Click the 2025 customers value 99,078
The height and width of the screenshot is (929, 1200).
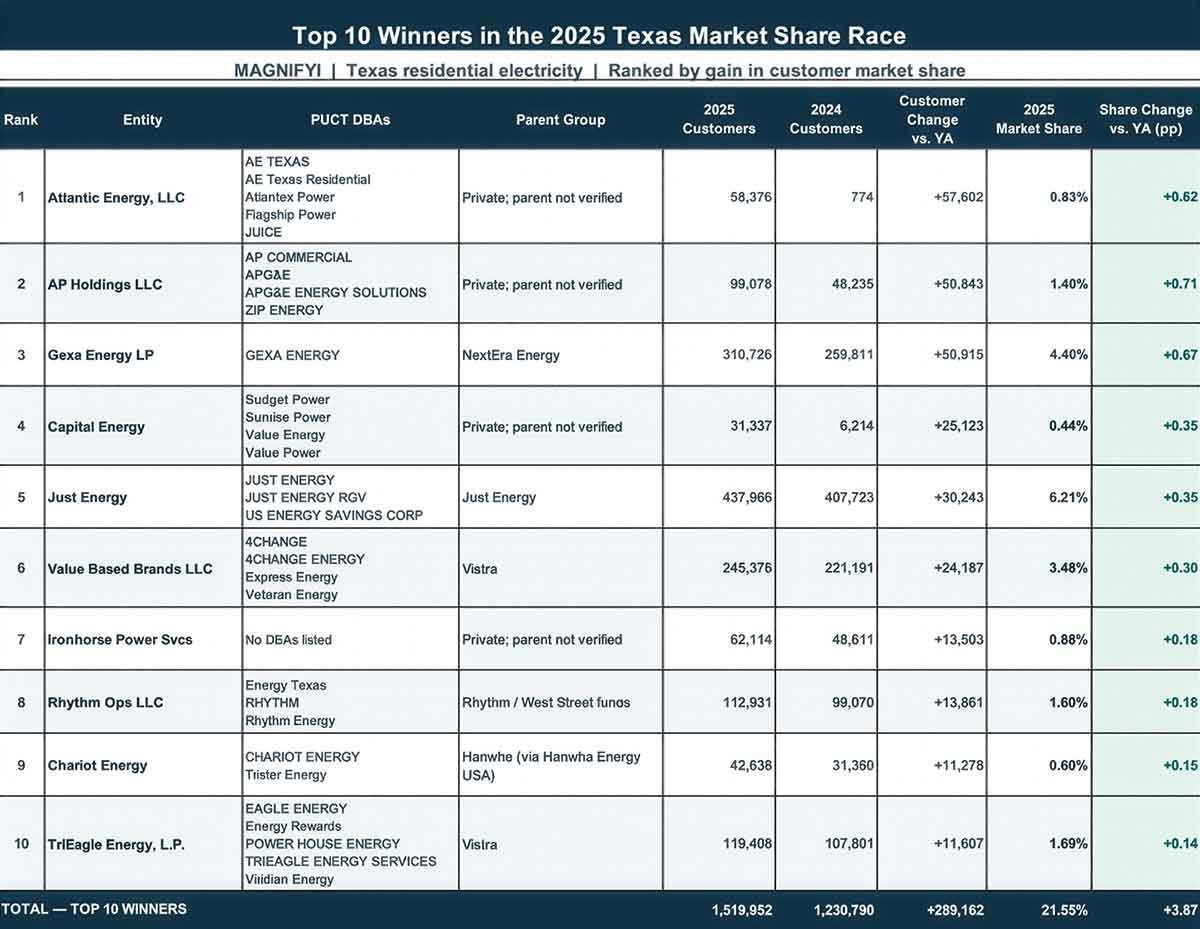pos(751,284)
